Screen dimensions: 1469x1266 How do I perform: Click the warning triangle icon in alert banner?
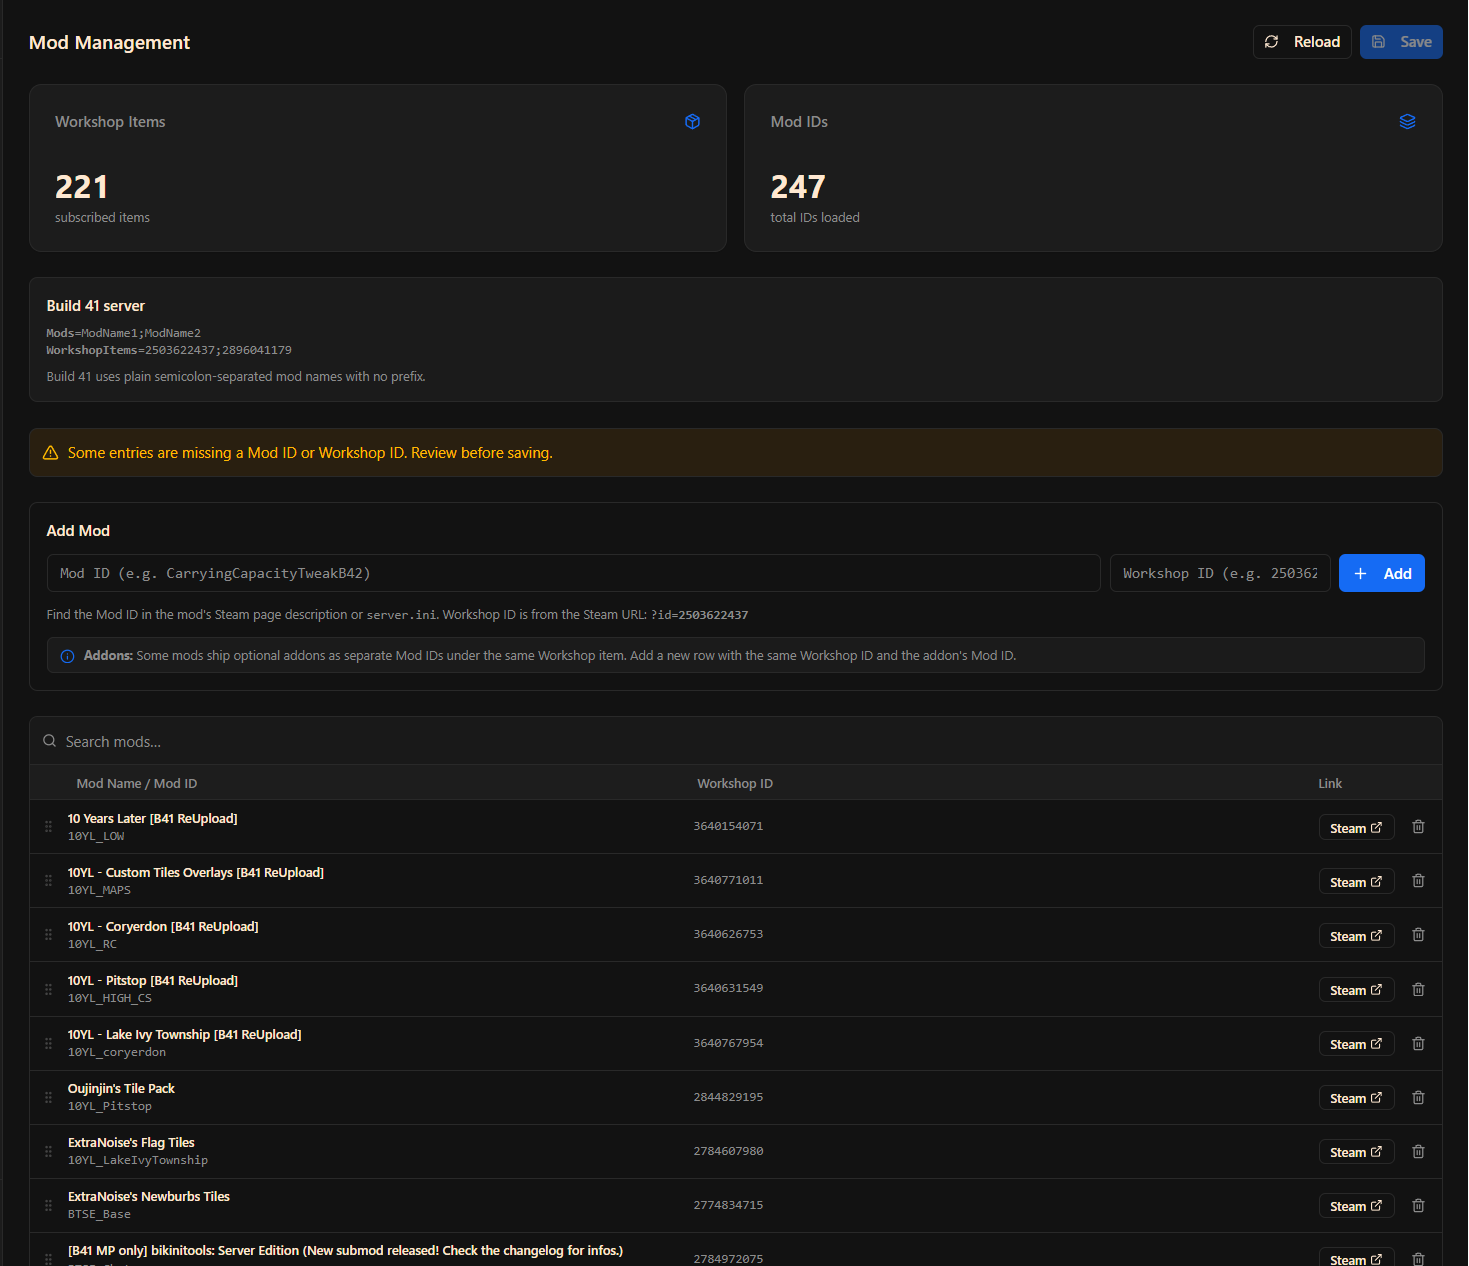pyautogui.click(x=51, y=453)
